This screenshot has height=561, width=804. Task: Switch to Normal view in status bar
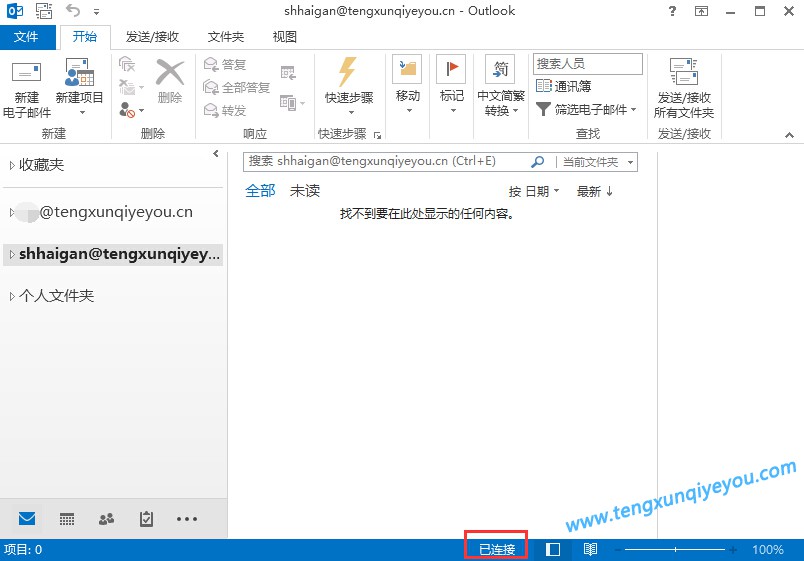[x=553, y=550]
